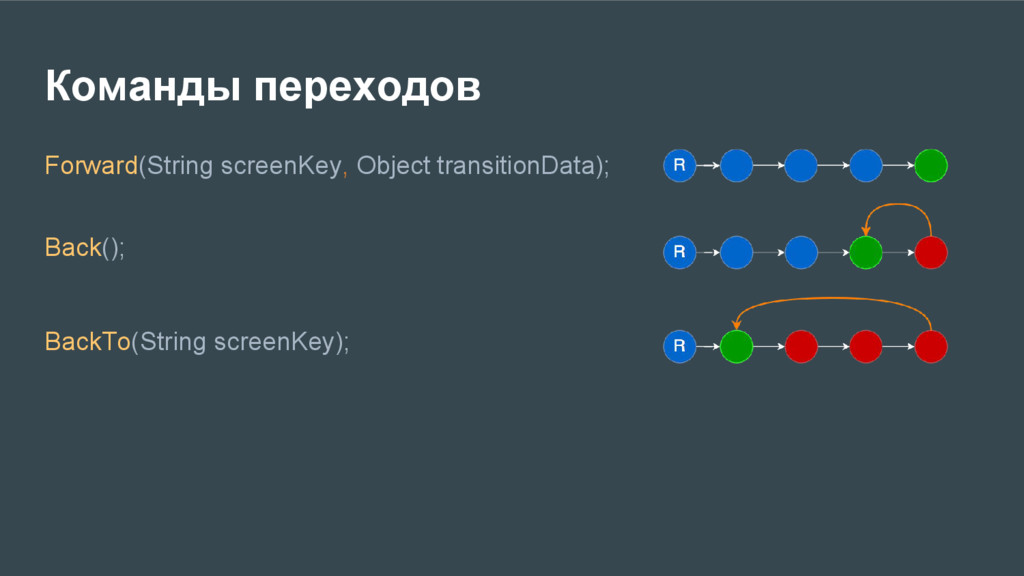The image size is (1024, 576).
Task: Click the green end node in Forward row
Action: point(931,165)
